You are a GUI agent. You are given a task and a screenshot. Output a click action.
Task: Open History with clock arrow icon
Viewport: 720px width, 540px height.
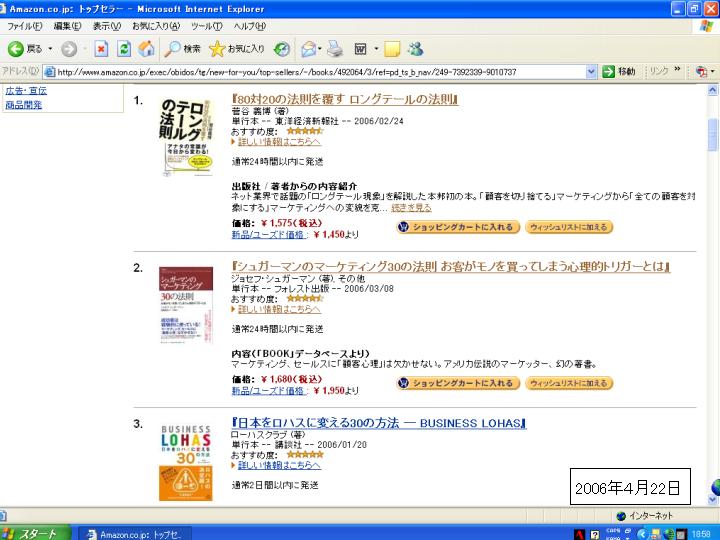[281, 49]
